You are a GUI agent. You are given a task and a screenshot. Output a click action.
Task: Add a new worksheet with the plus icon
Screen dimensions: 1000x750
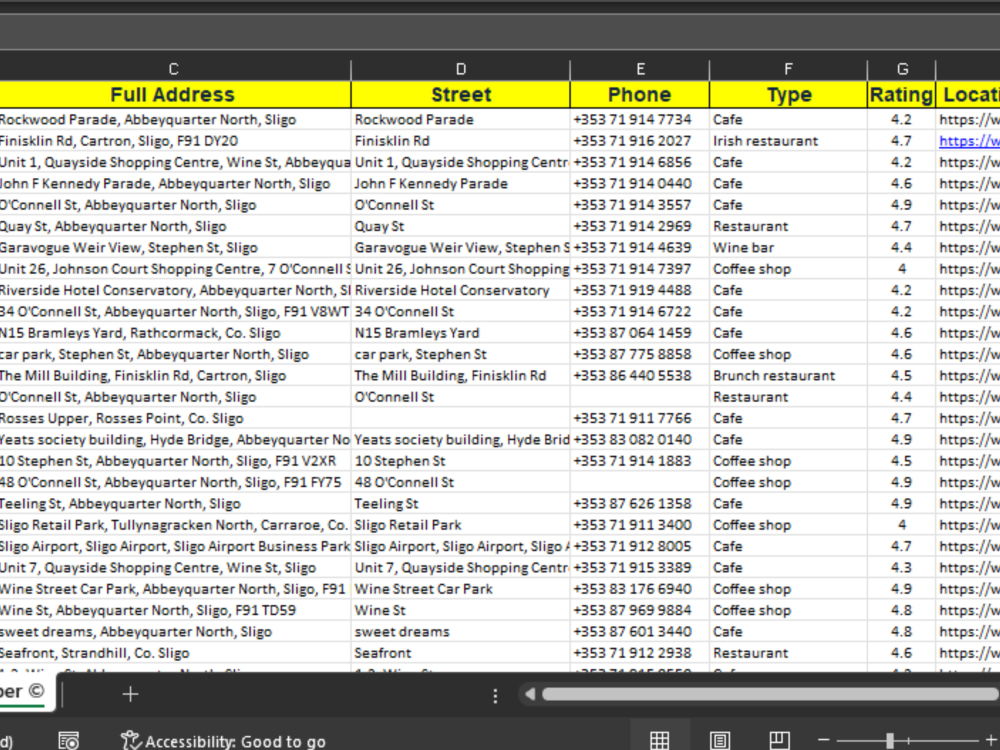130,693
